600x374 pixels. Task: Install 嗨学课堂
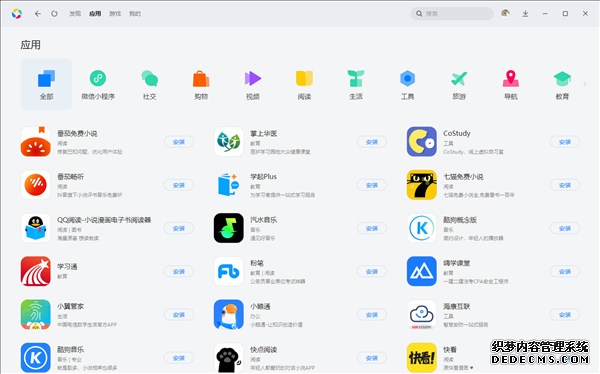pos(565,272)
